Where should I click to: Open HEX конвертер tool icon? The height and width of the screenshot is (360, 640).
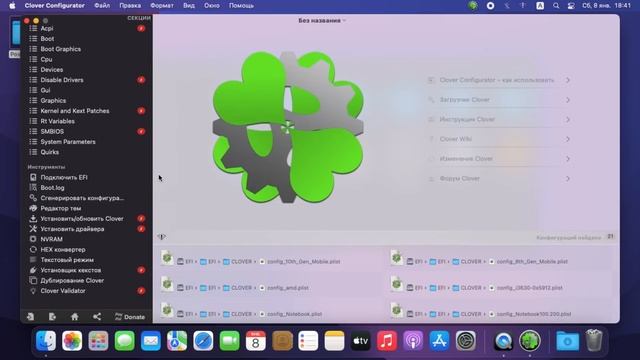[x=33, y=249]
